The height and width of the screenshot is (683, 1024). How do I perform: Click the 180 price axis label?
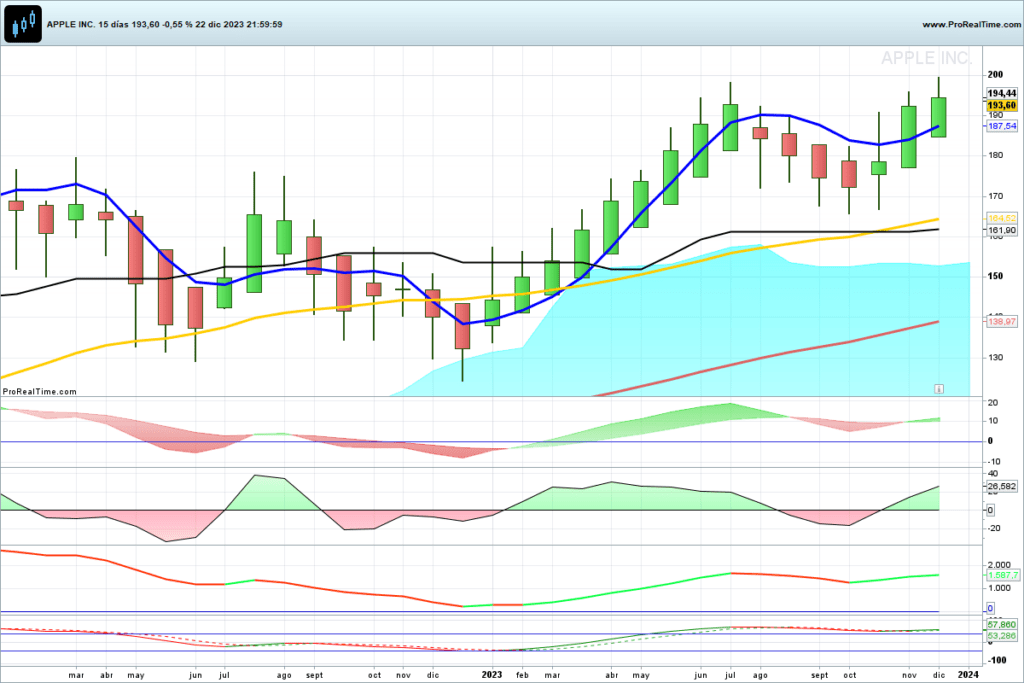point(995,155)
